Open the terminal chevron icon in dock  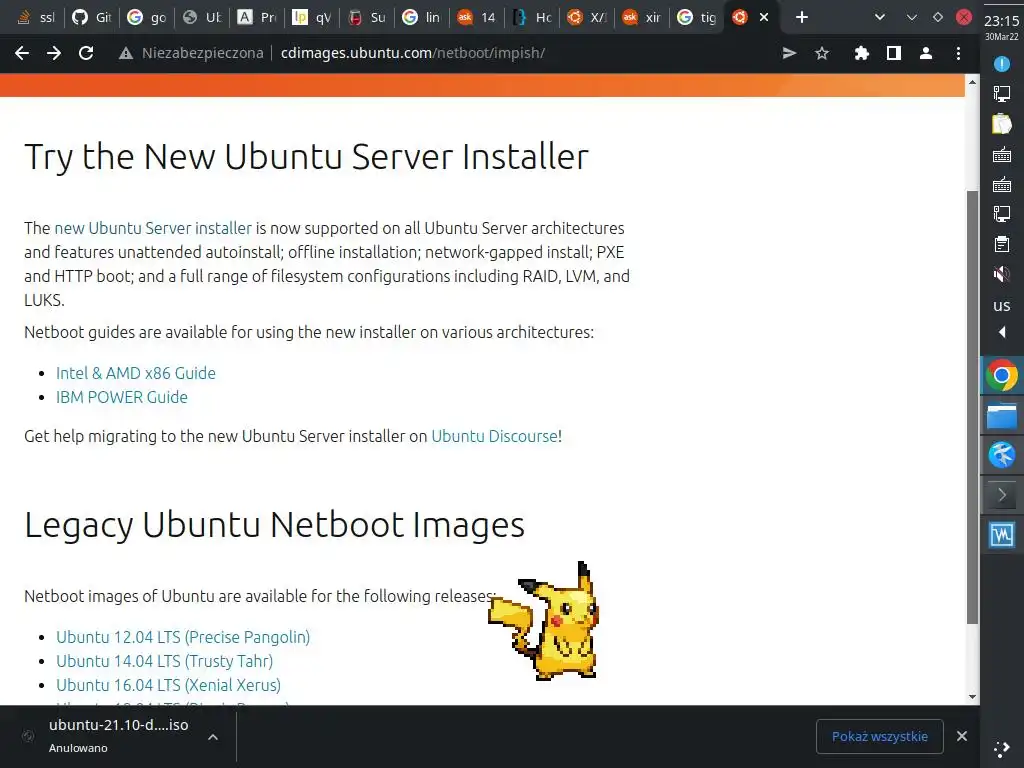tap(1002, 495)
